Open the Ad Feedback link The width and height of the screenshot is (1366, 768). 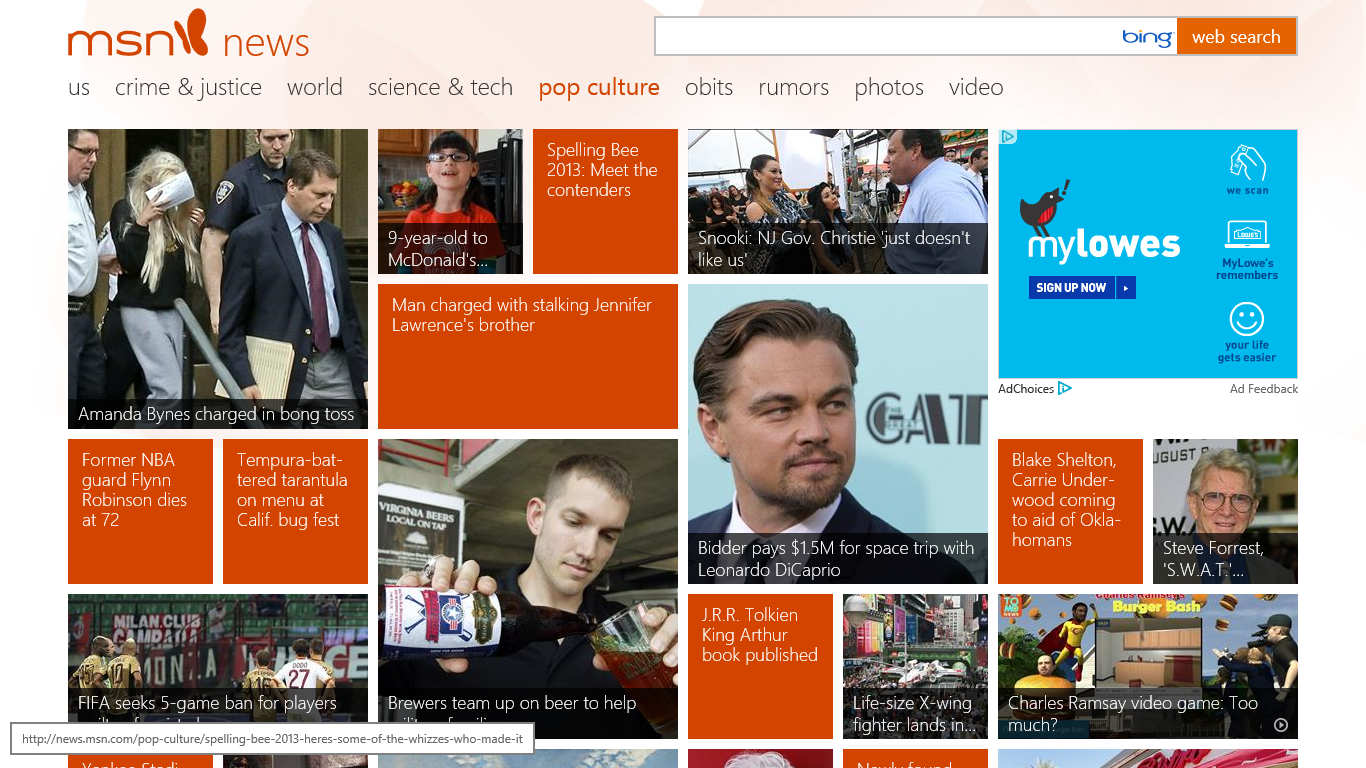pos(1263,389)
